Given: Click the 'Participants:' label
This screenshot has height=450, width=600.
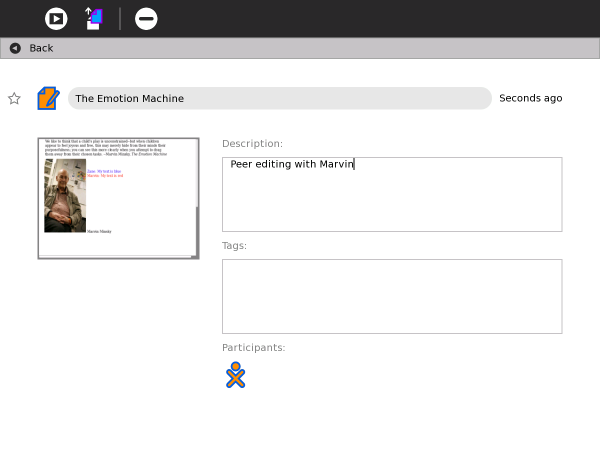Looking at the screenshot, I should [x=253, y=347].
